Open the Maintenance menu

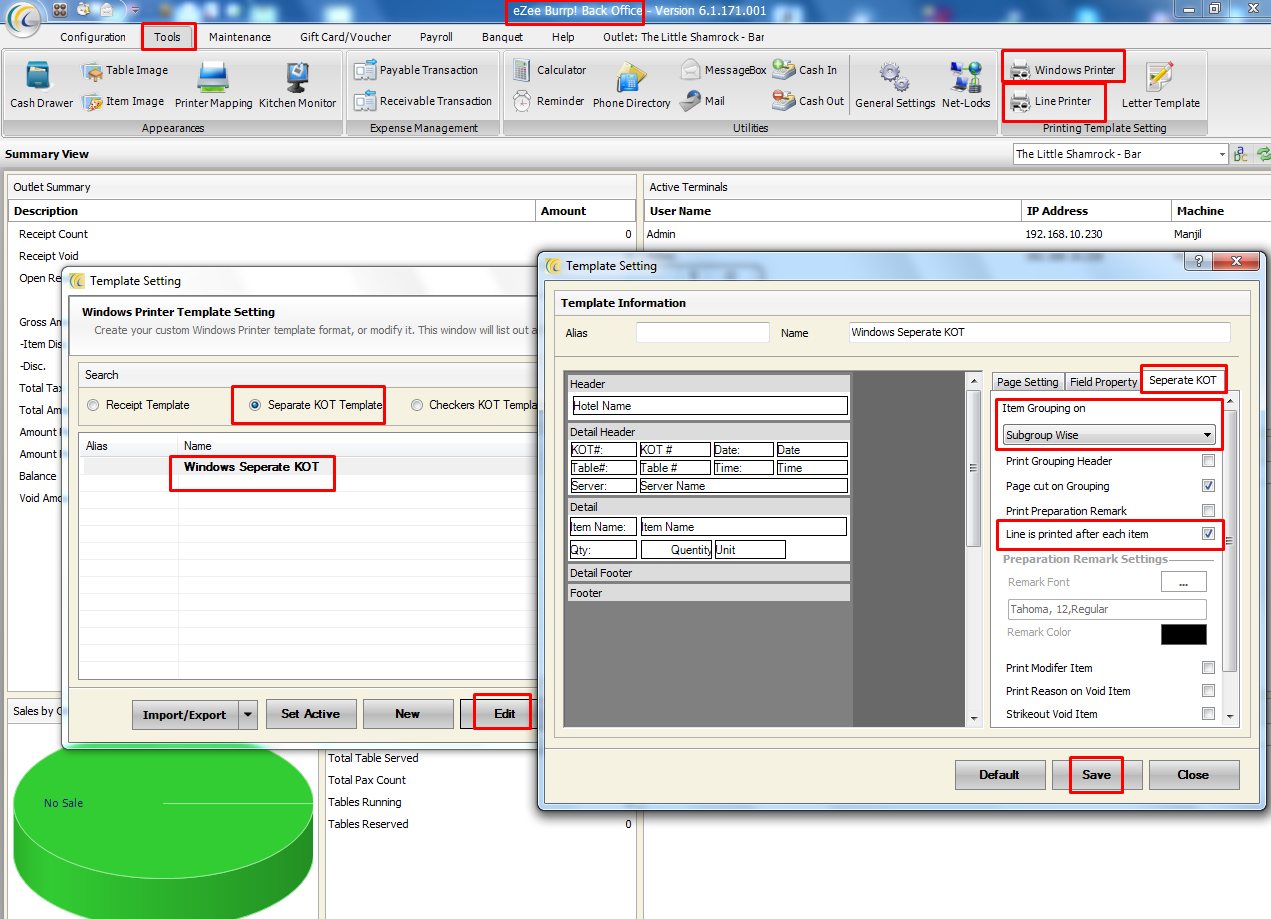(x=240, y=37)
